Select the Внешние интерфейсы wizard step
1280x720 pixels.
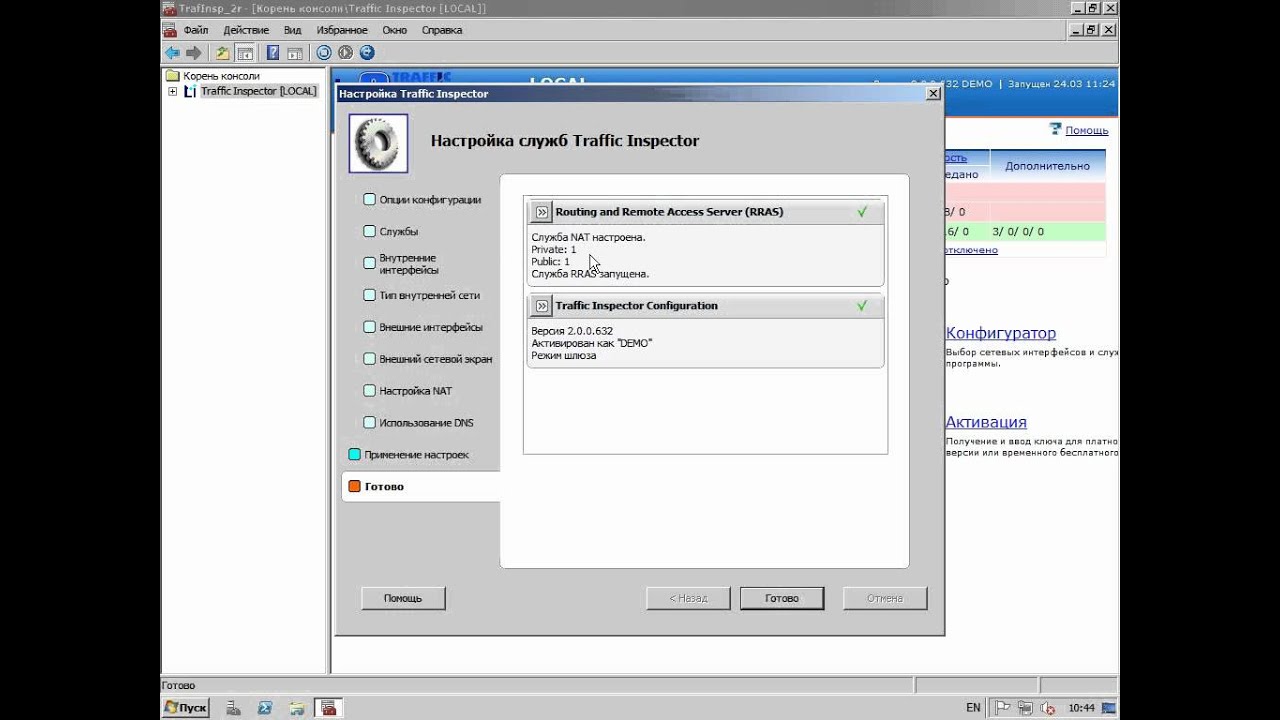[x=423, y=328]
